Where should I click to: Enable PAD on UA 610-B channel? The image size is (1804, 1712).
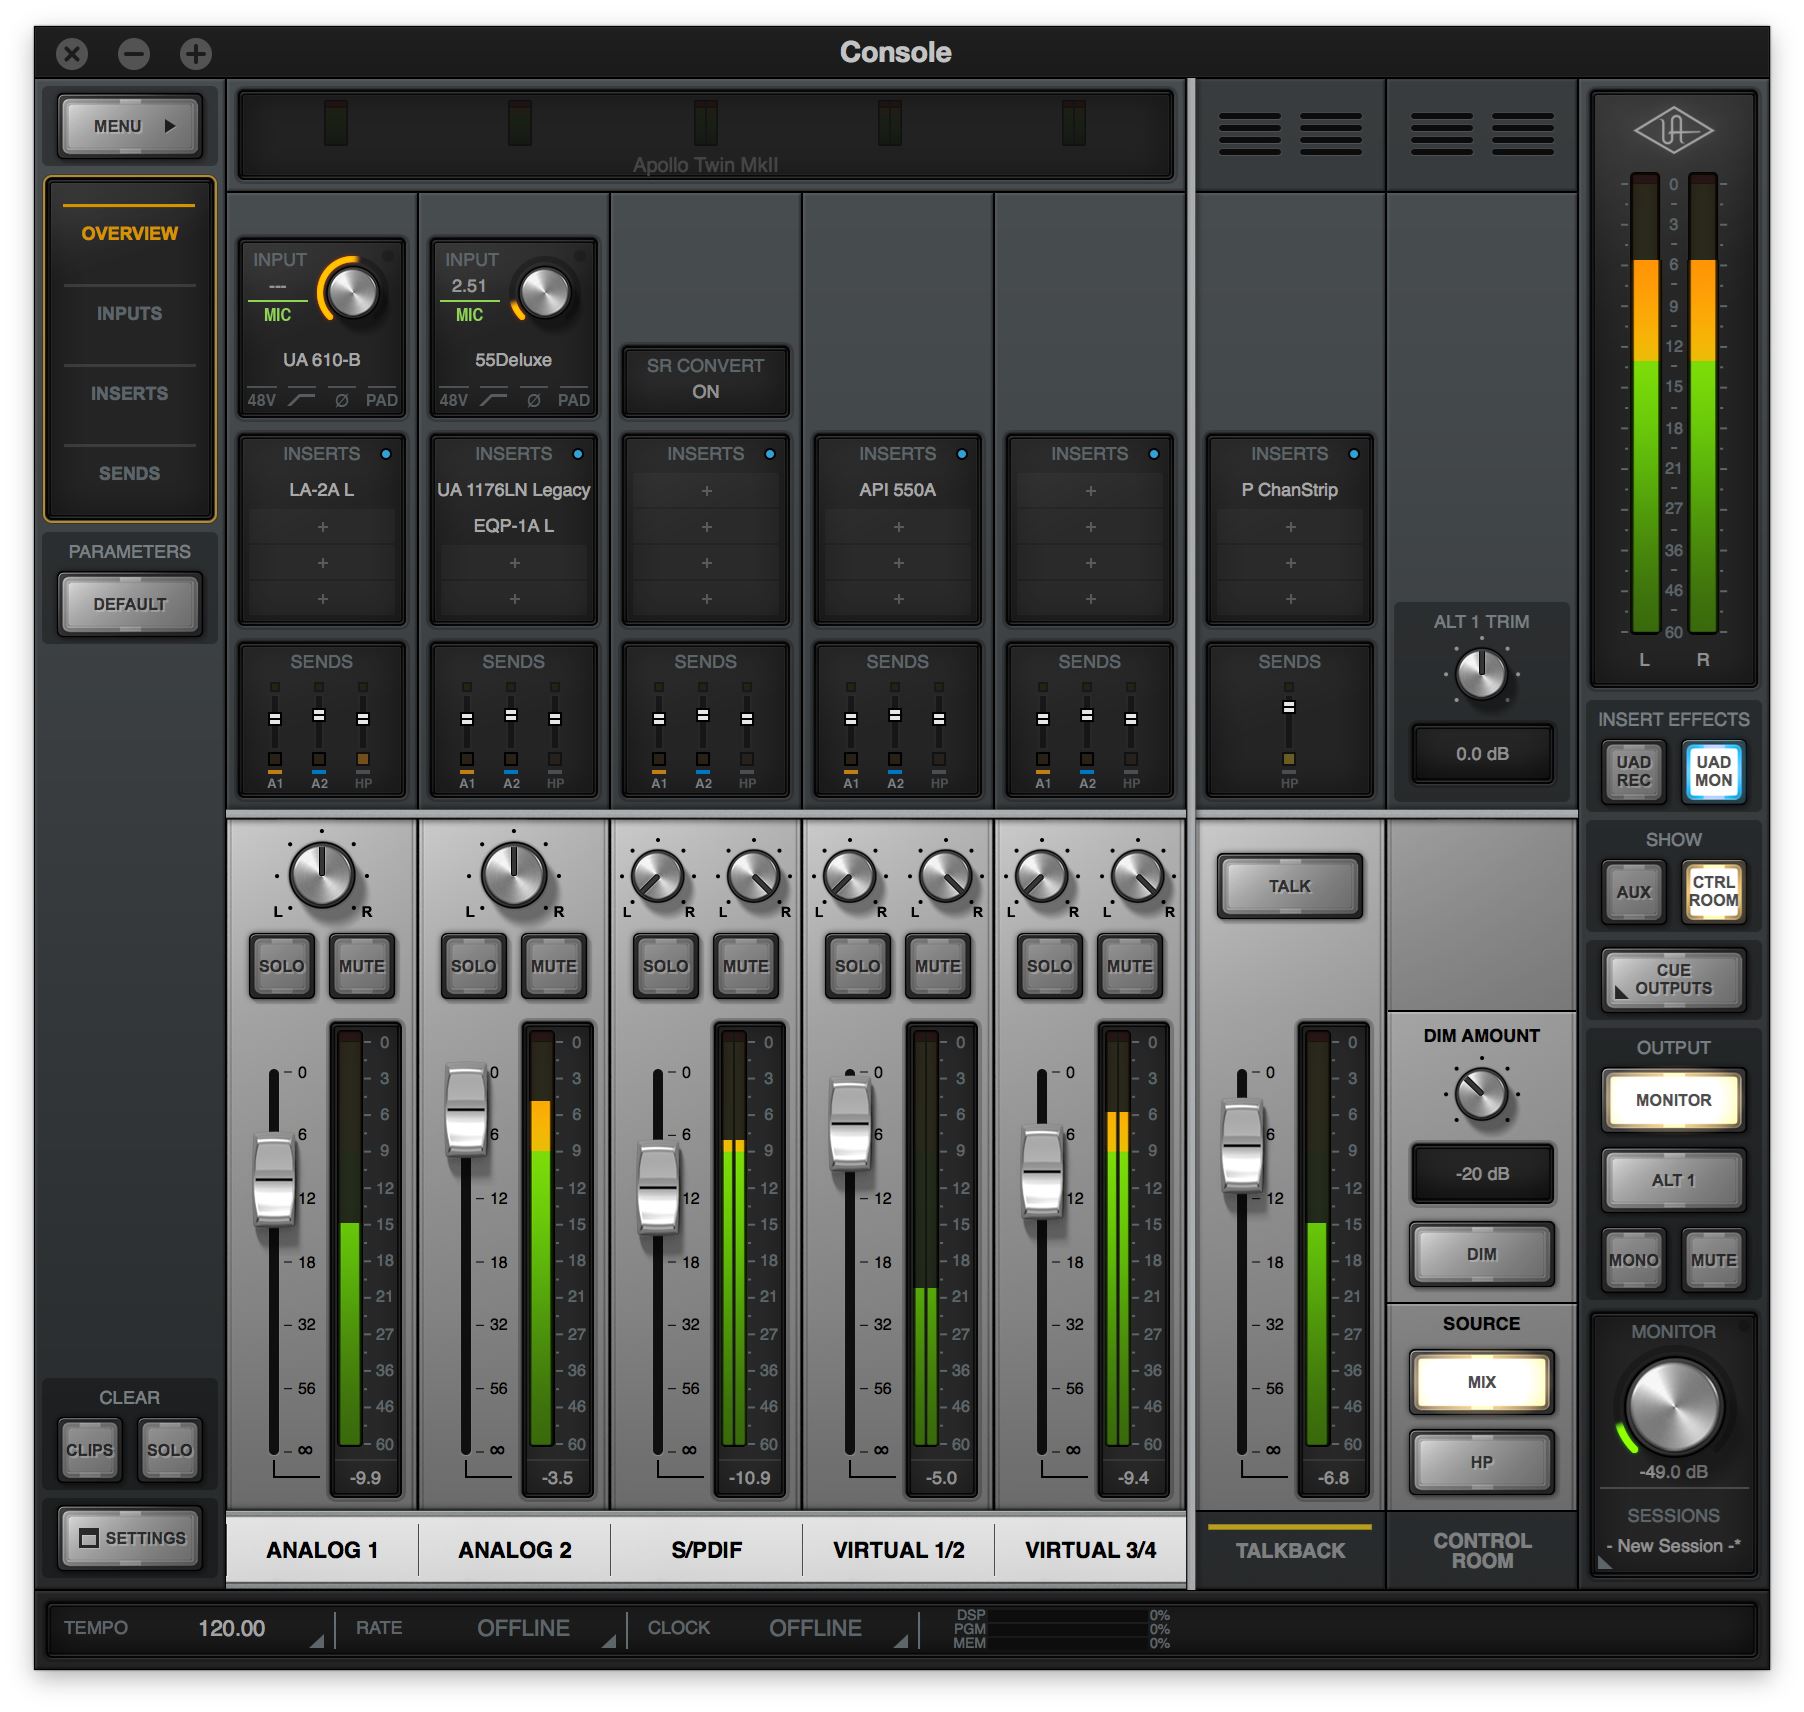point(381,399)
